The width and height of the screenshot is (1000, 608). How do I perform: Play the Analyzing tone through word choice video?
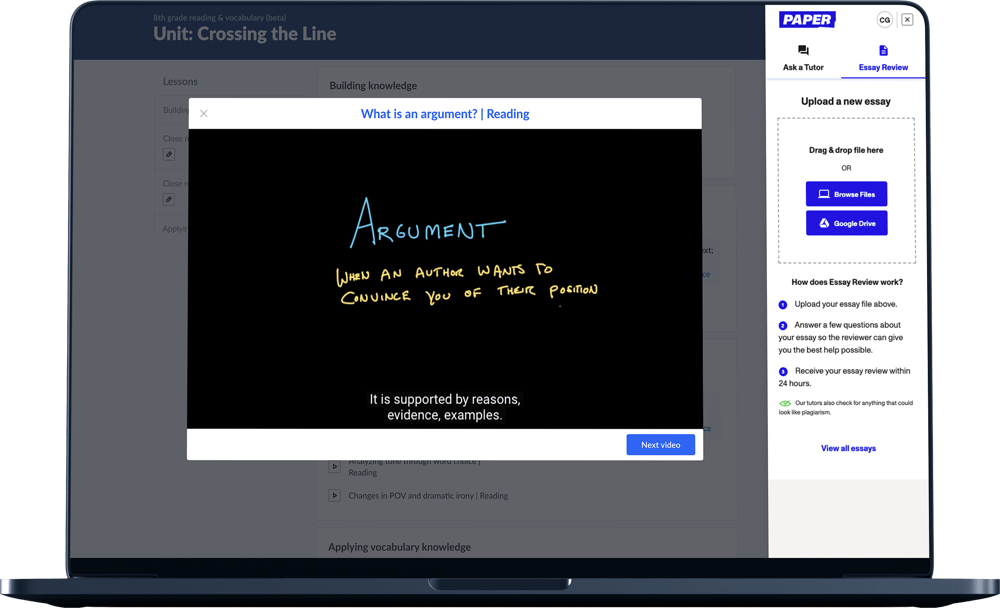pos(334,466)
